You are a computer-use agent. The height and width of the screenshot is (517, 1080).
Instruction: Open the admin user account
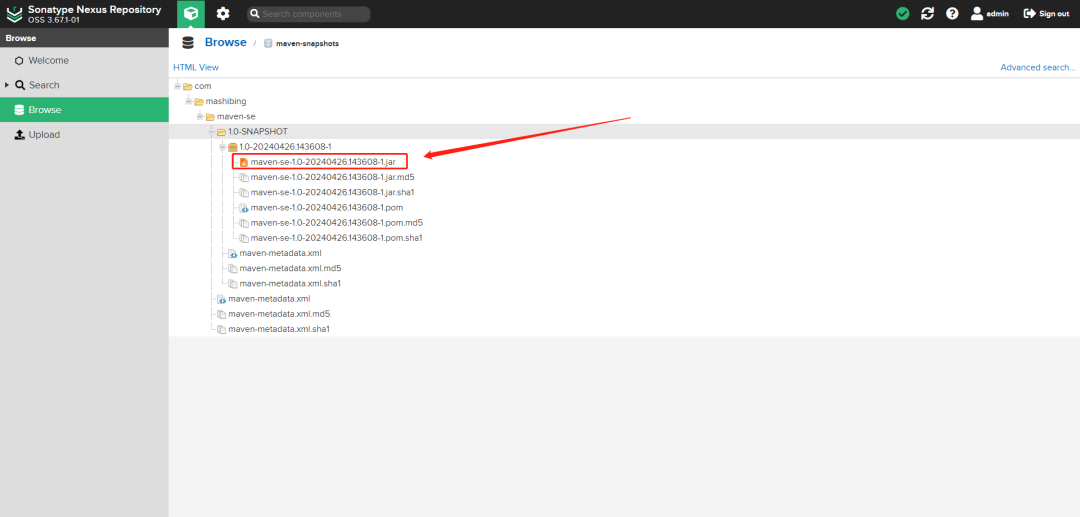[990, 14]
